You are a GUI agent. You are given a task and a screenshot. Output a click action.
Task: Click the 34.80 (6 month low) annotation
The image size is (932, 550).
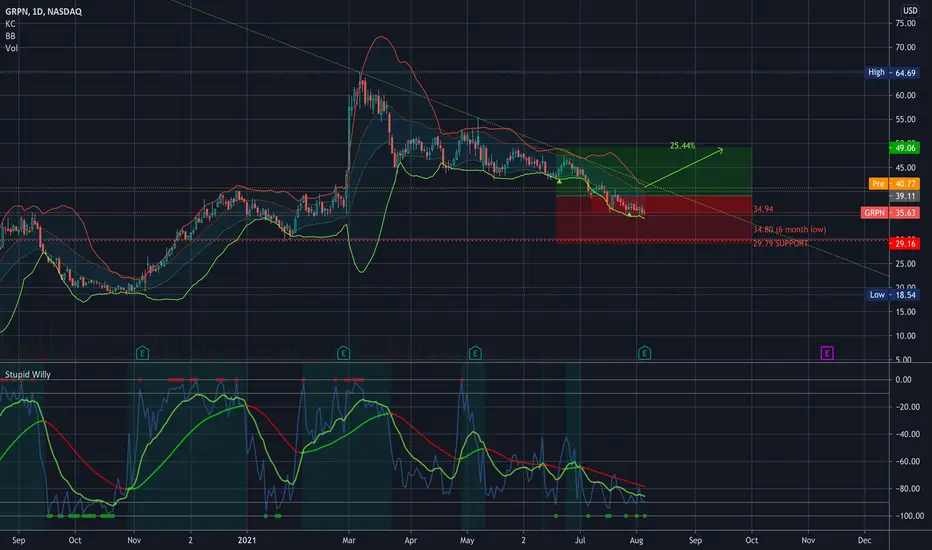pos(789,230)
